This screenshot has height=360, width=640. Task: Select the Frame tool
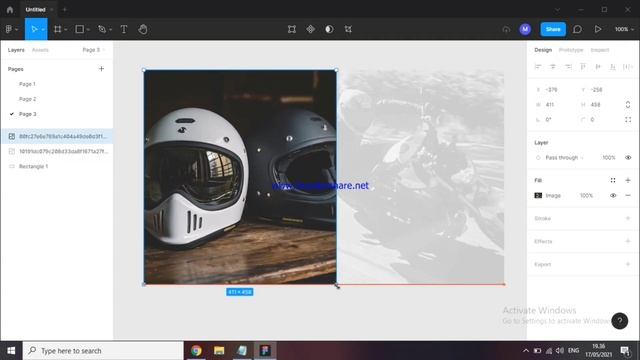58,29
